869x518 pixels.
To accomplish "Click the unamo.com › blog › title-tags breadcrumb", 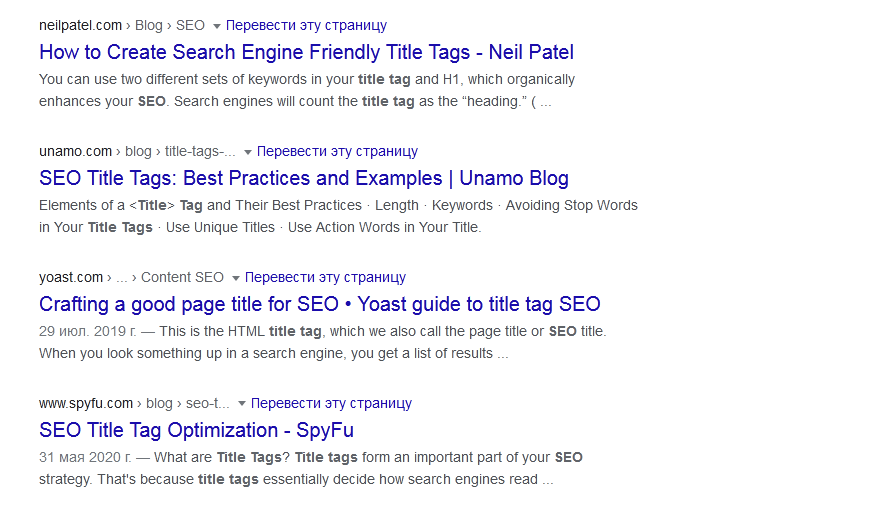I will click(137, 151).
